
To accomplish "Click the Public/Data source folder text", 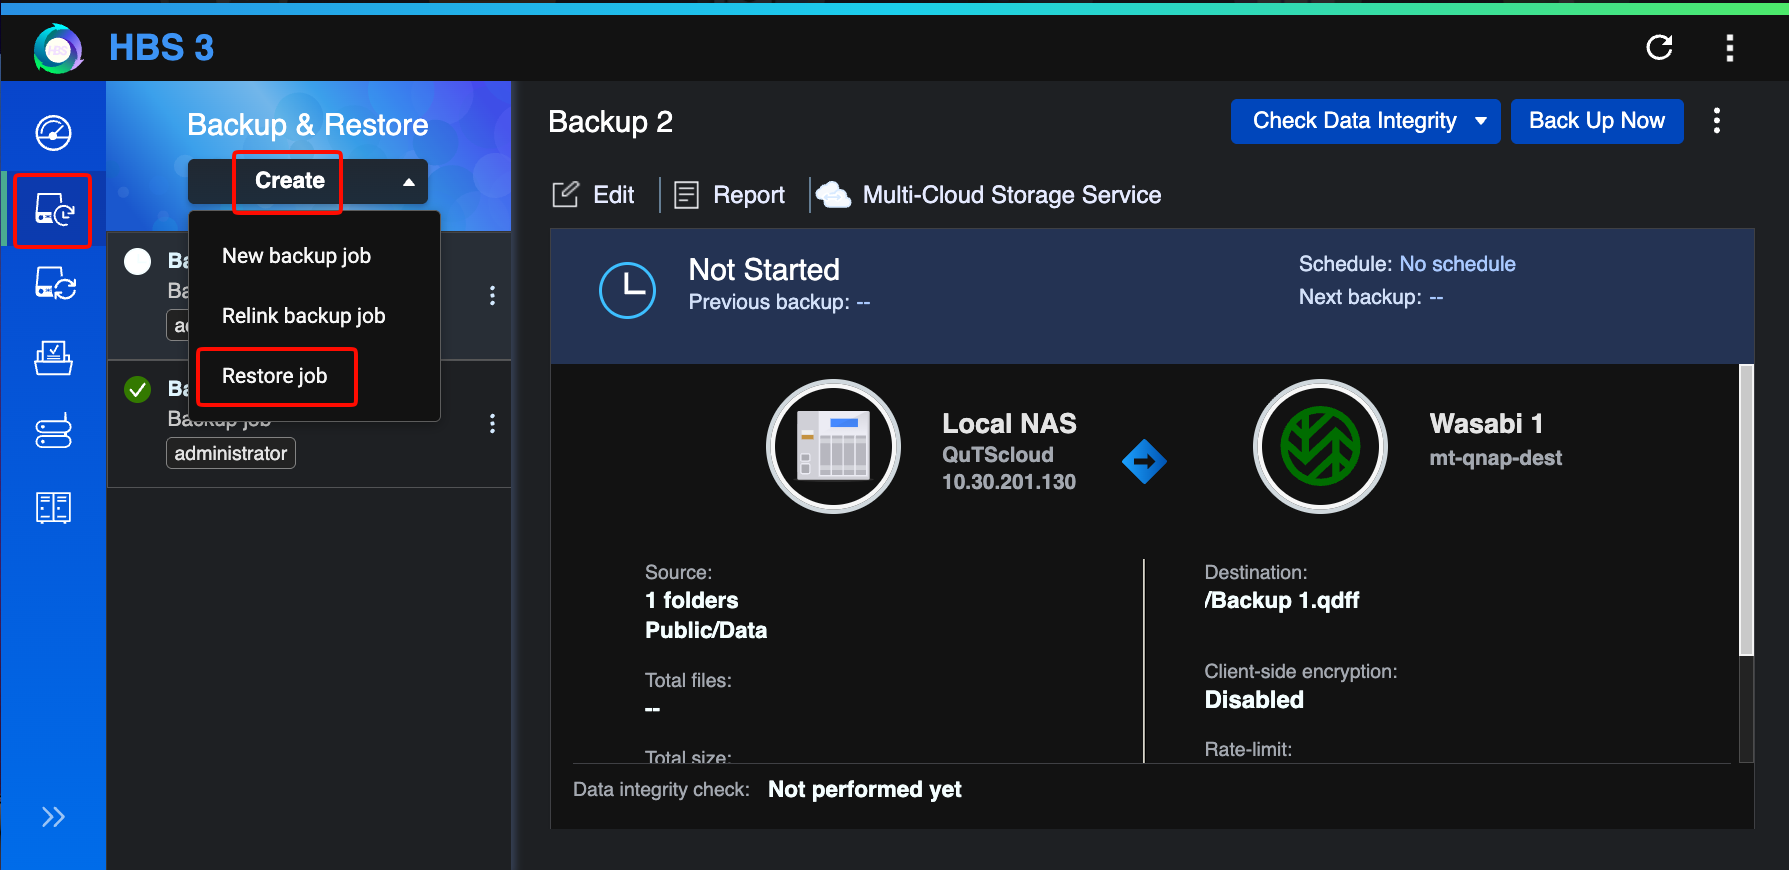I will click(x=706, y=630).
